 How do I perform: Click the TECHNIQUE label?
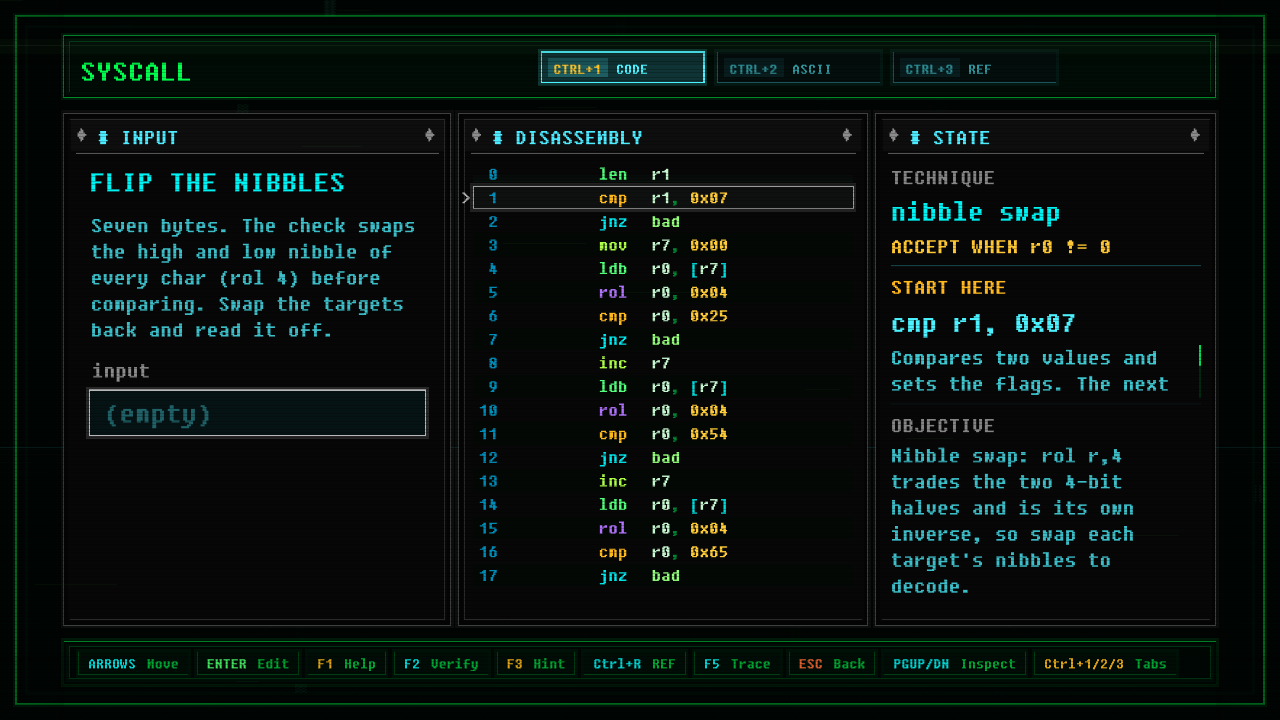(942, 178)
